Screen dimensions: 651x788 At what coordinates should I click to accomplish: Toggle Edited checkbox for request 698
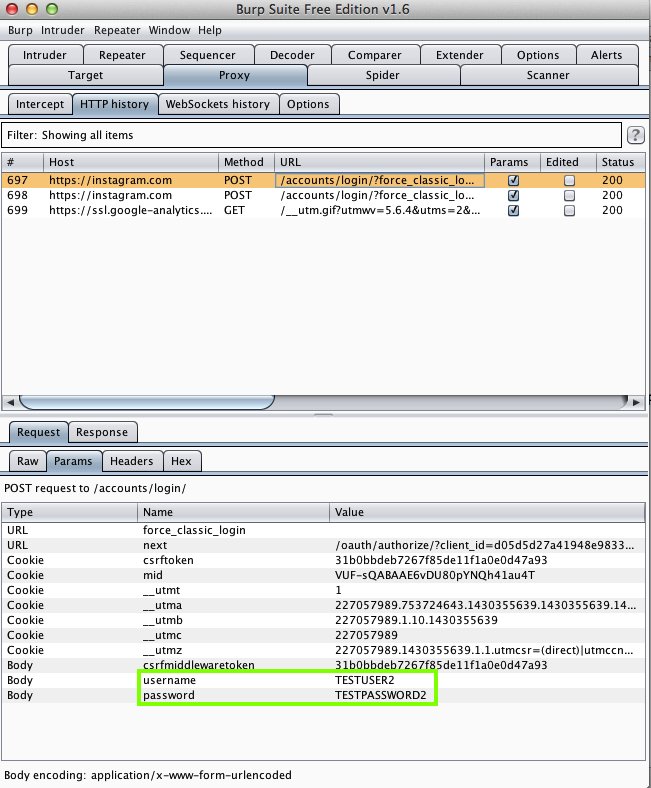pyautogui.click(x=569, y=195)
